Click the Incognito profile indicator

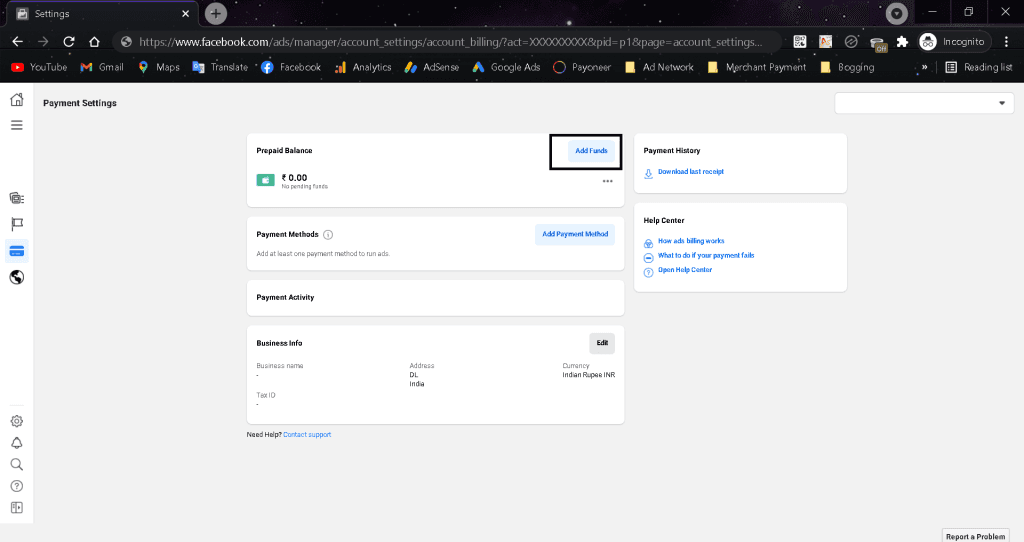[952, 42]
